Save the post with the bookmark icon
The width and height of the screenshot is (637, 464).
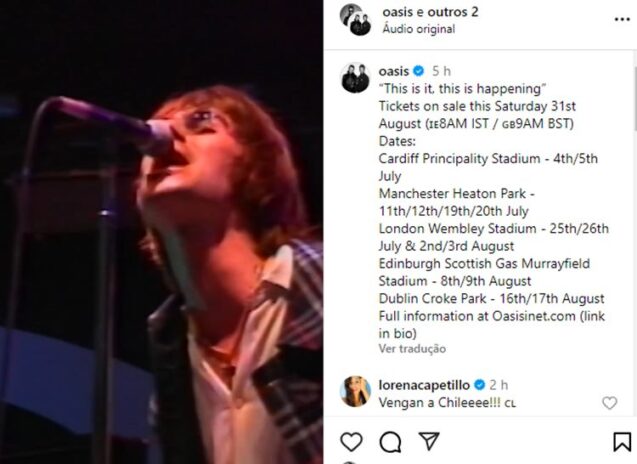(622, 441)
